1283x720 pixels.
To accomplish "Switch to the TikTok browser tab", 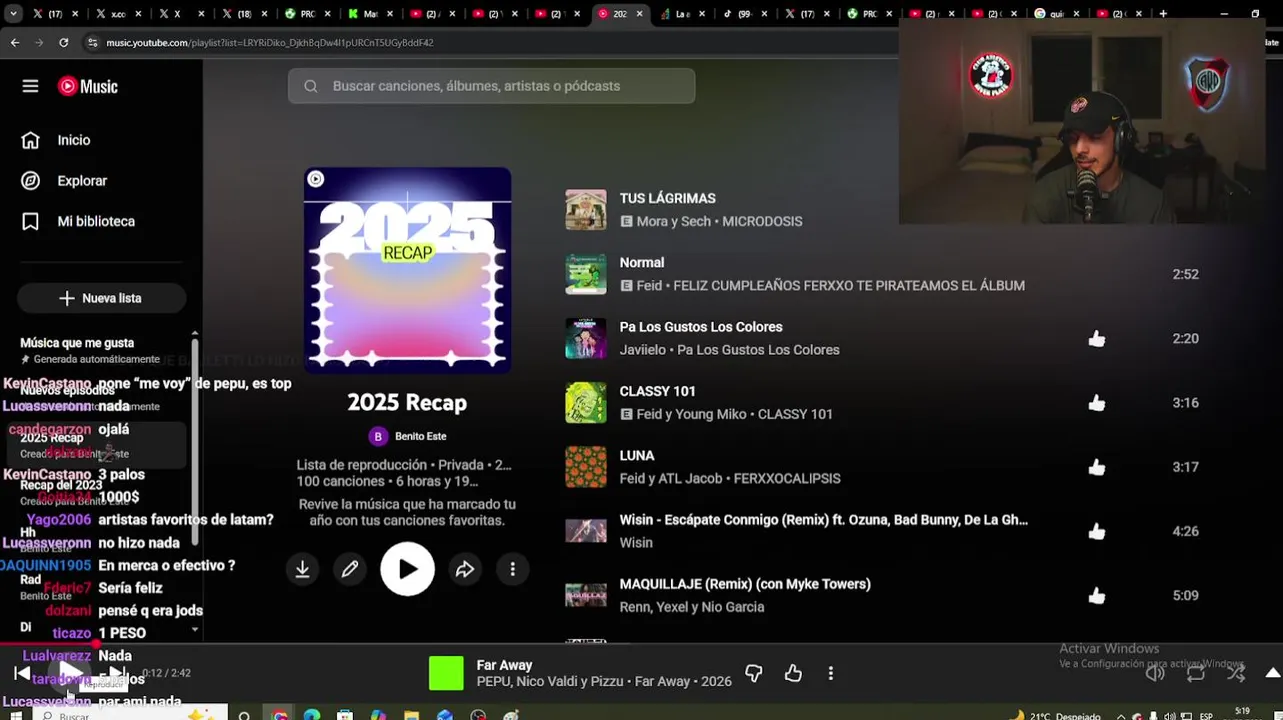I will click(x=745, y=14).
